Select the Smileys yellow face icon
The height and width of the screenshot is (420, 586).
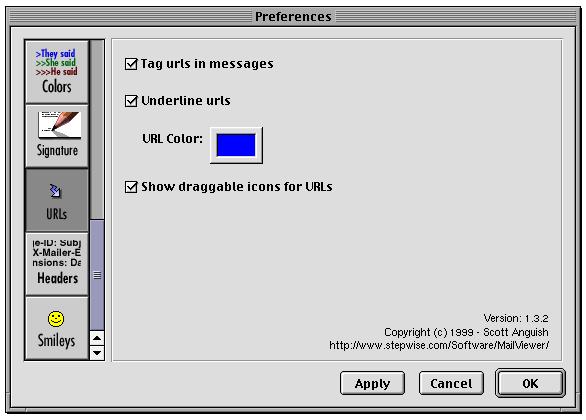(56, 319)
